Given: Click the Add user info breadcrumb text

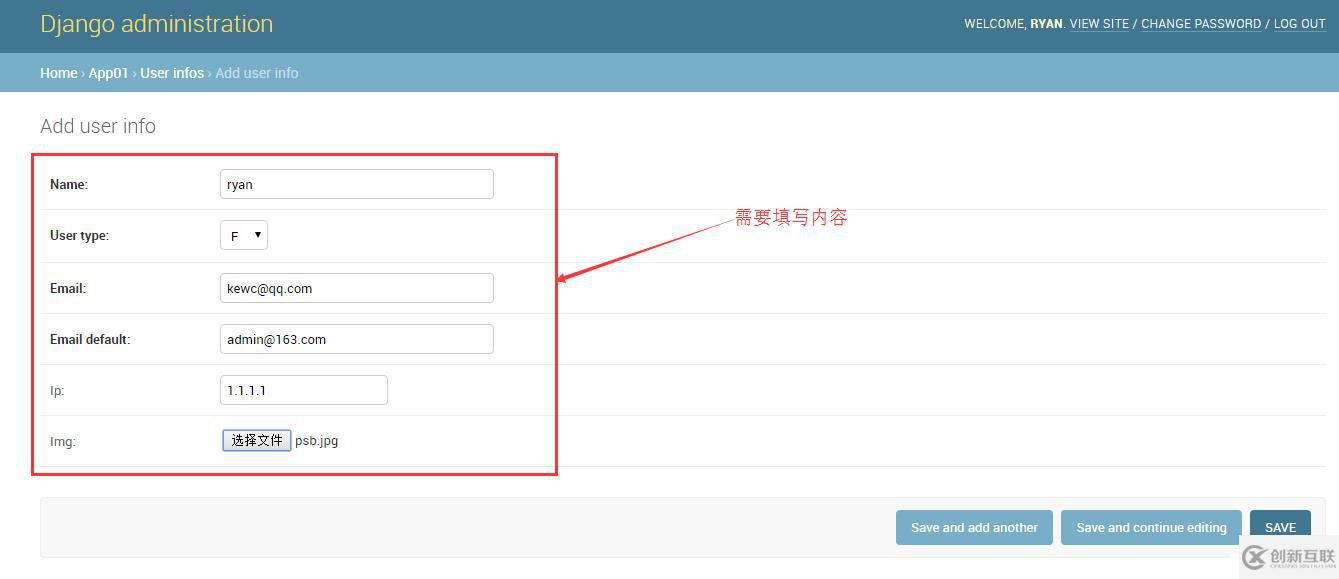Looking at the screenshot, I should (257, 73).
